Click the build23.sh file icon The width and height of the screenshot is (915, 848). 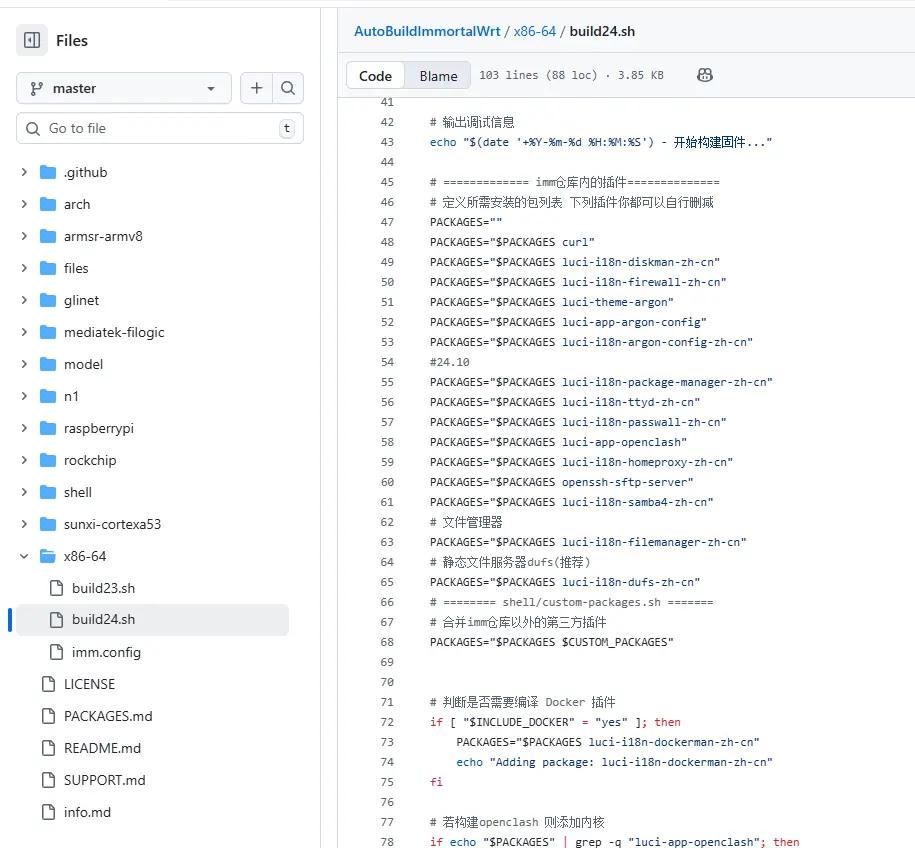point(55,588)
